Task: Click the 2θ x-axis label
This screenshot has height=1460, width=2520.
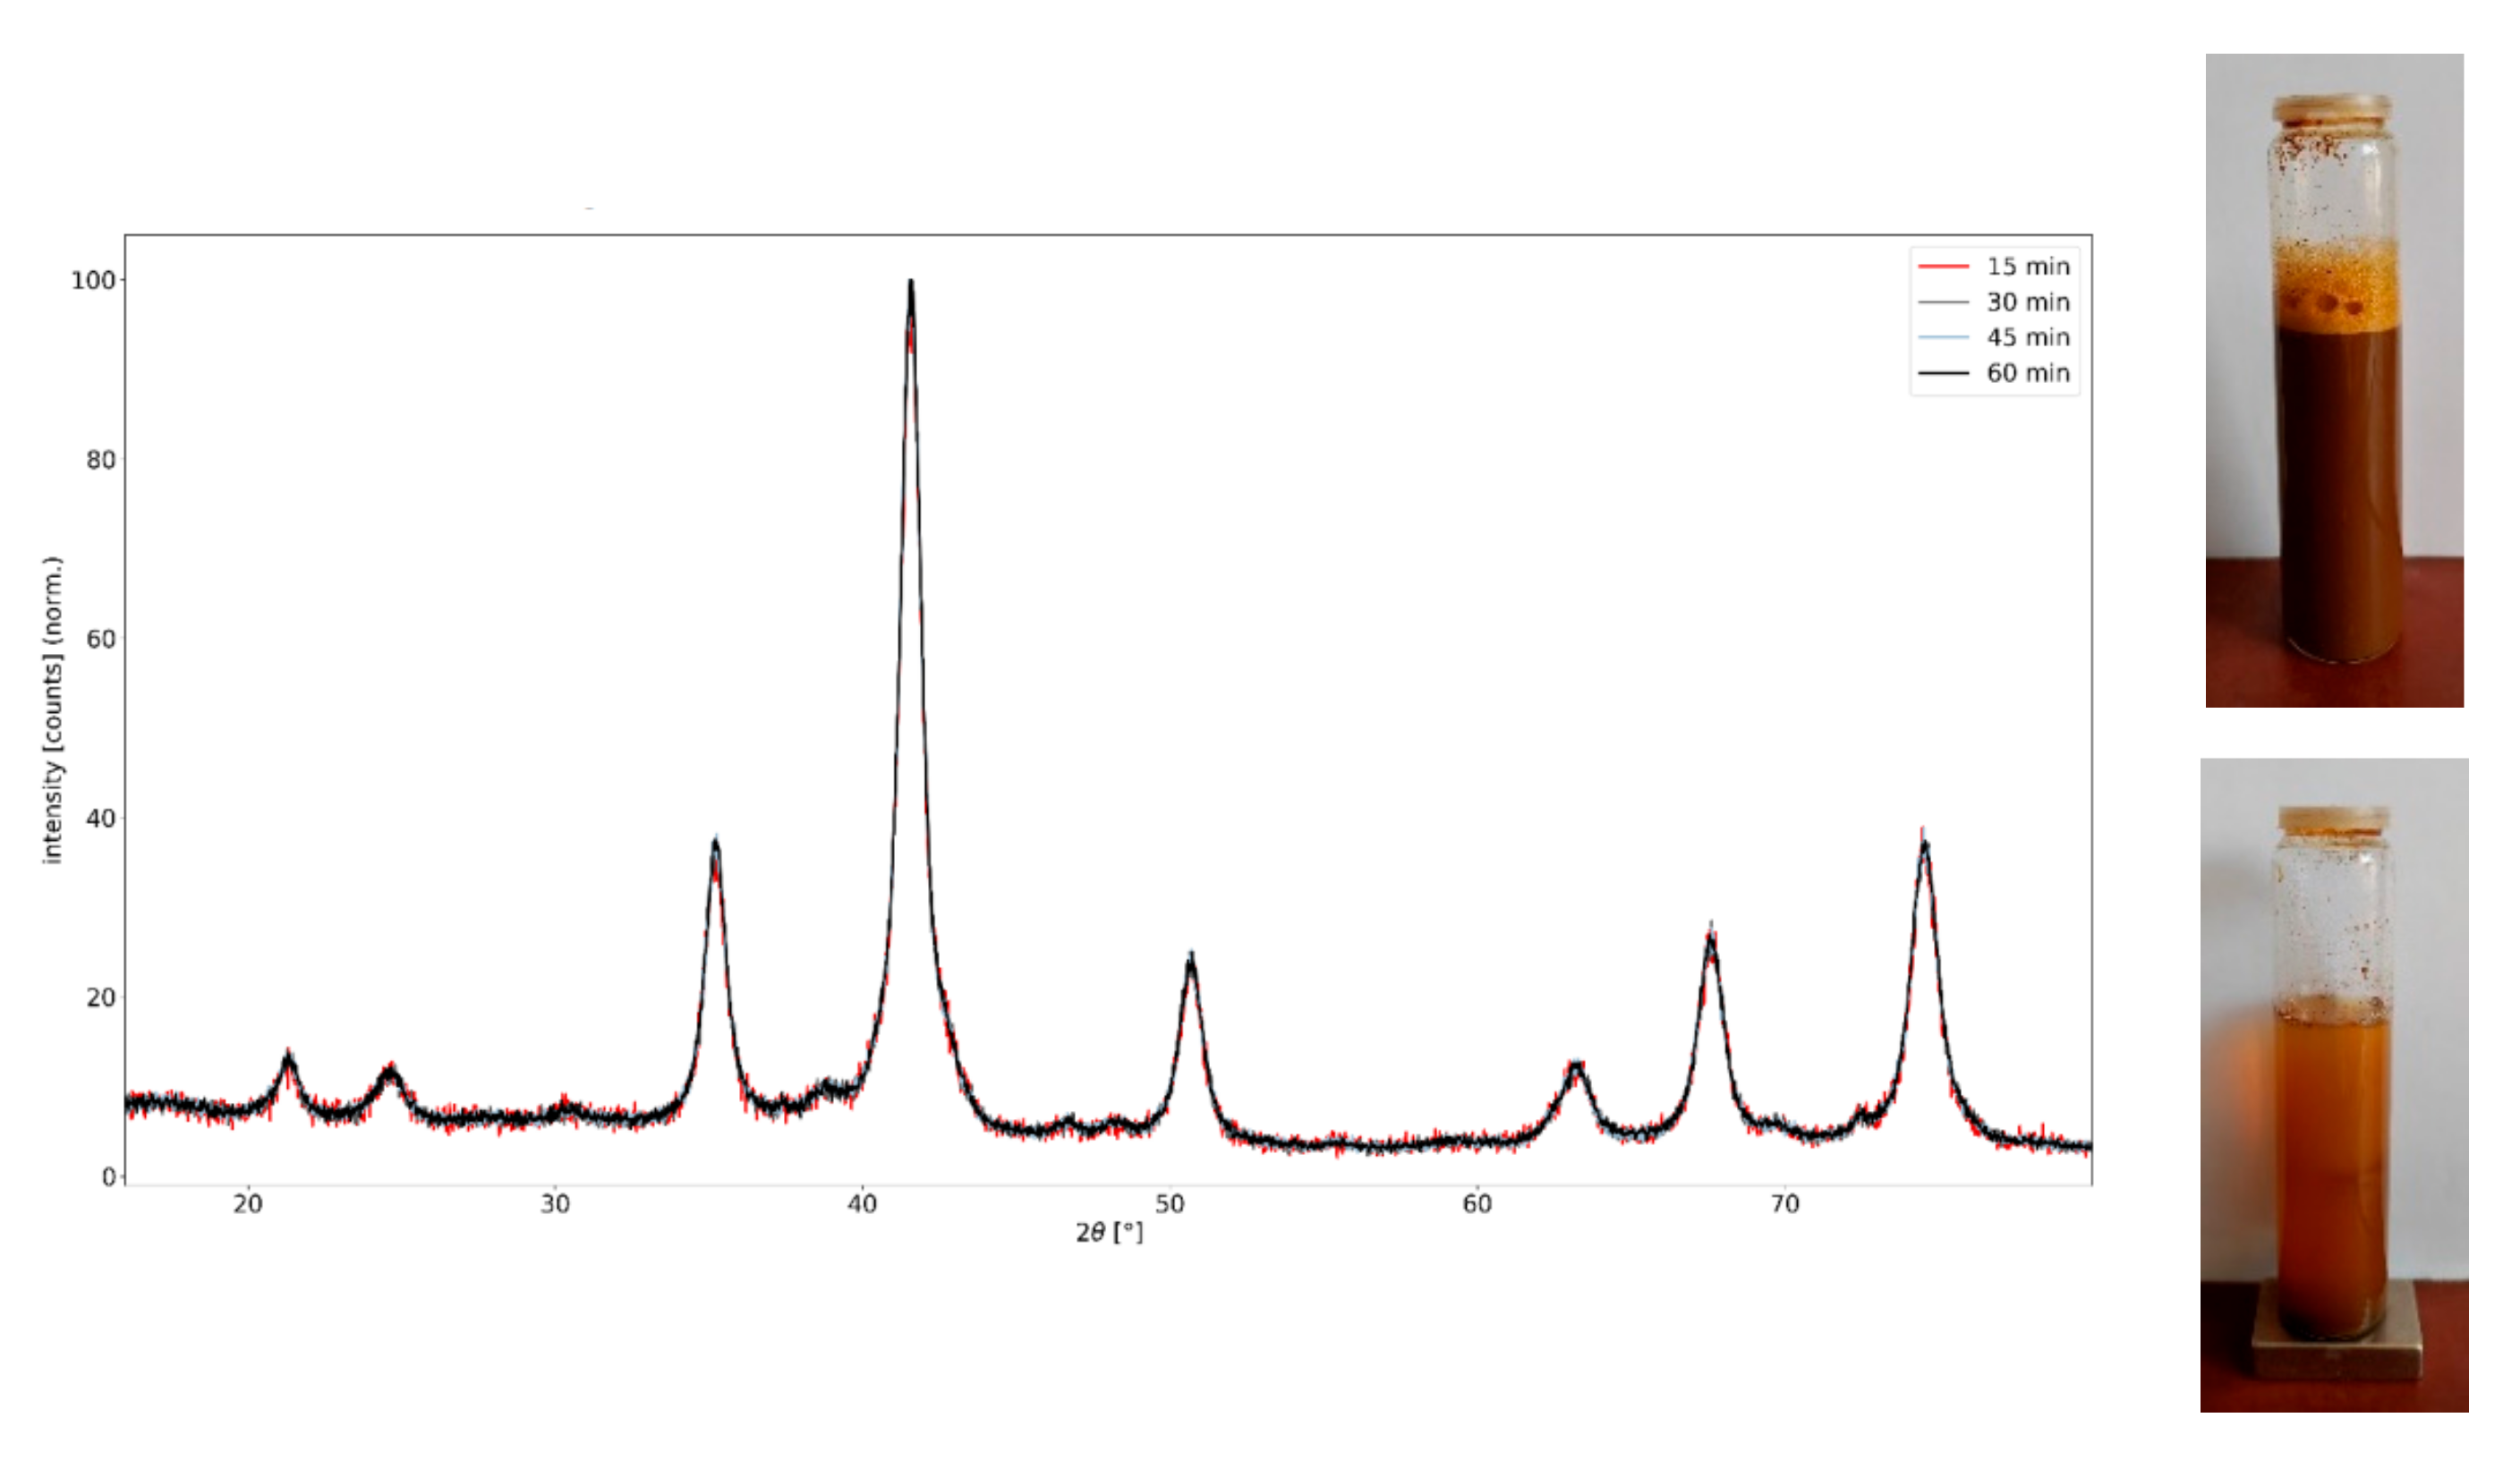Action: pyautogui.click(x=1108, y=1233)
